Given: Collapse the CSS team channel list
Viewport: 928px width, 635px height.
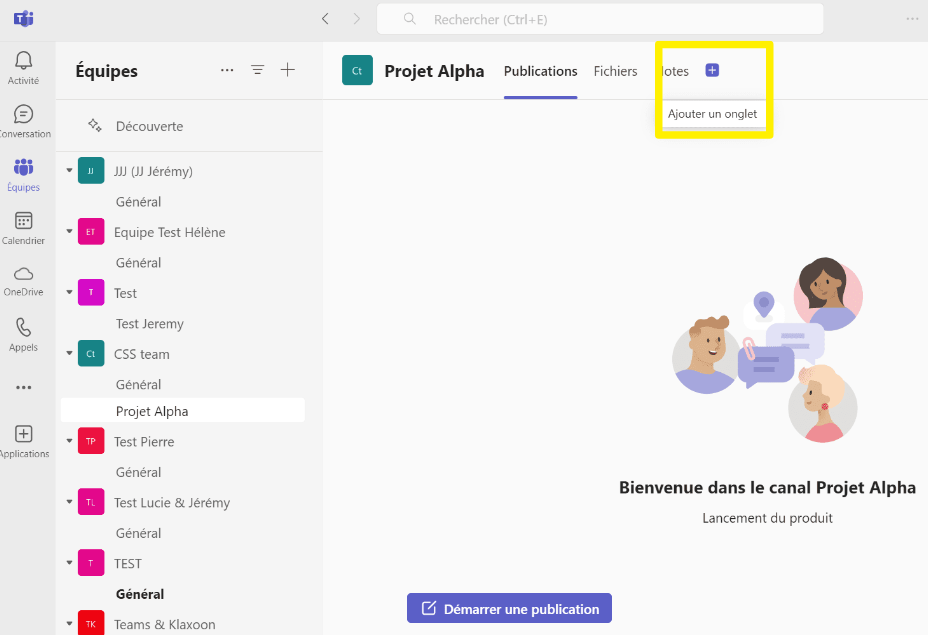Looking at the screenshot, I should tap(69, 354).
